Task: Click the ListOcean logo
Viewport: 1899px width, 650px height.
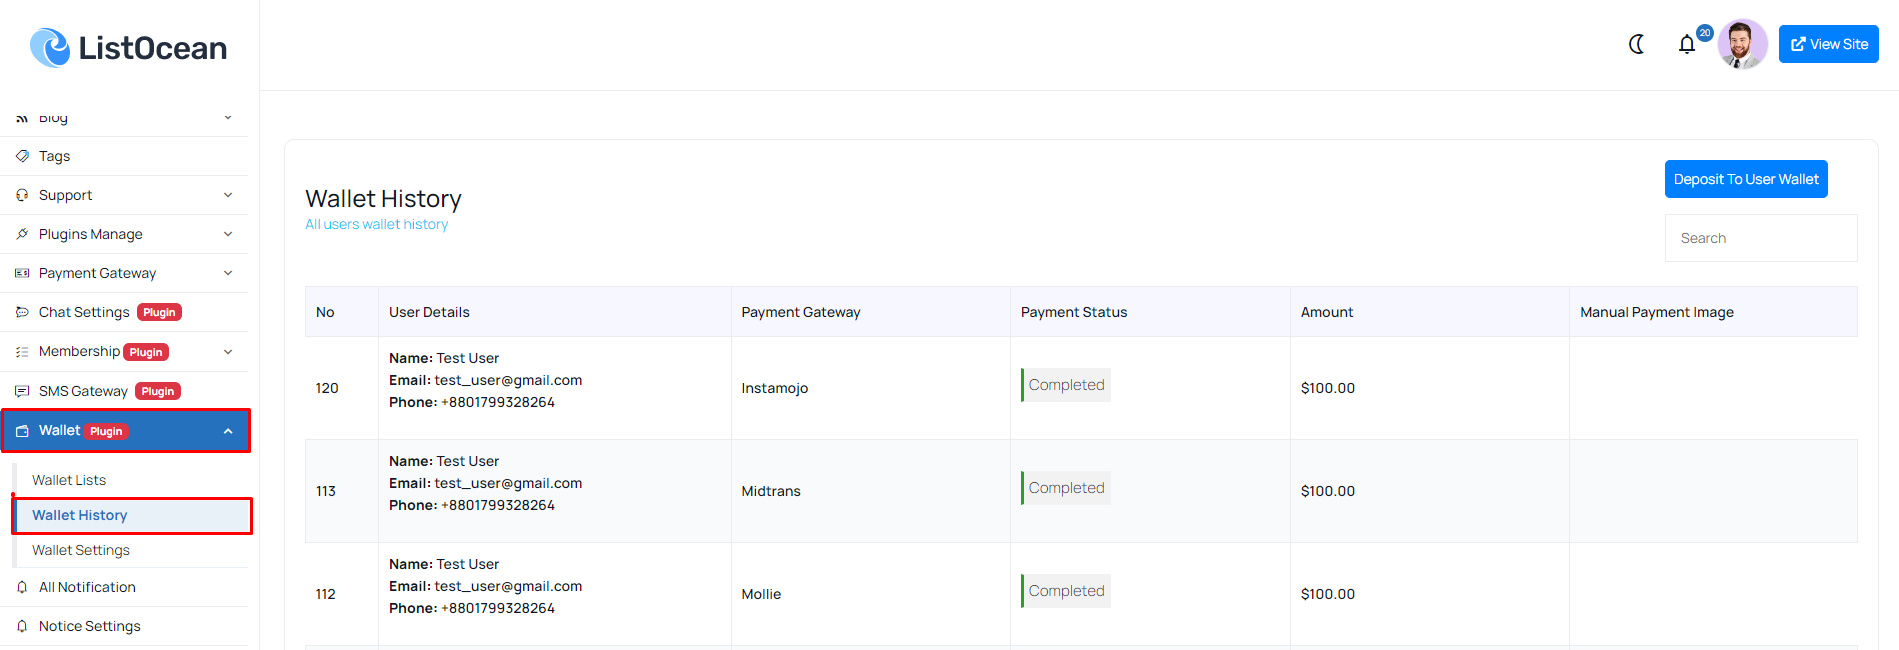Action: (x=129, y=47)
